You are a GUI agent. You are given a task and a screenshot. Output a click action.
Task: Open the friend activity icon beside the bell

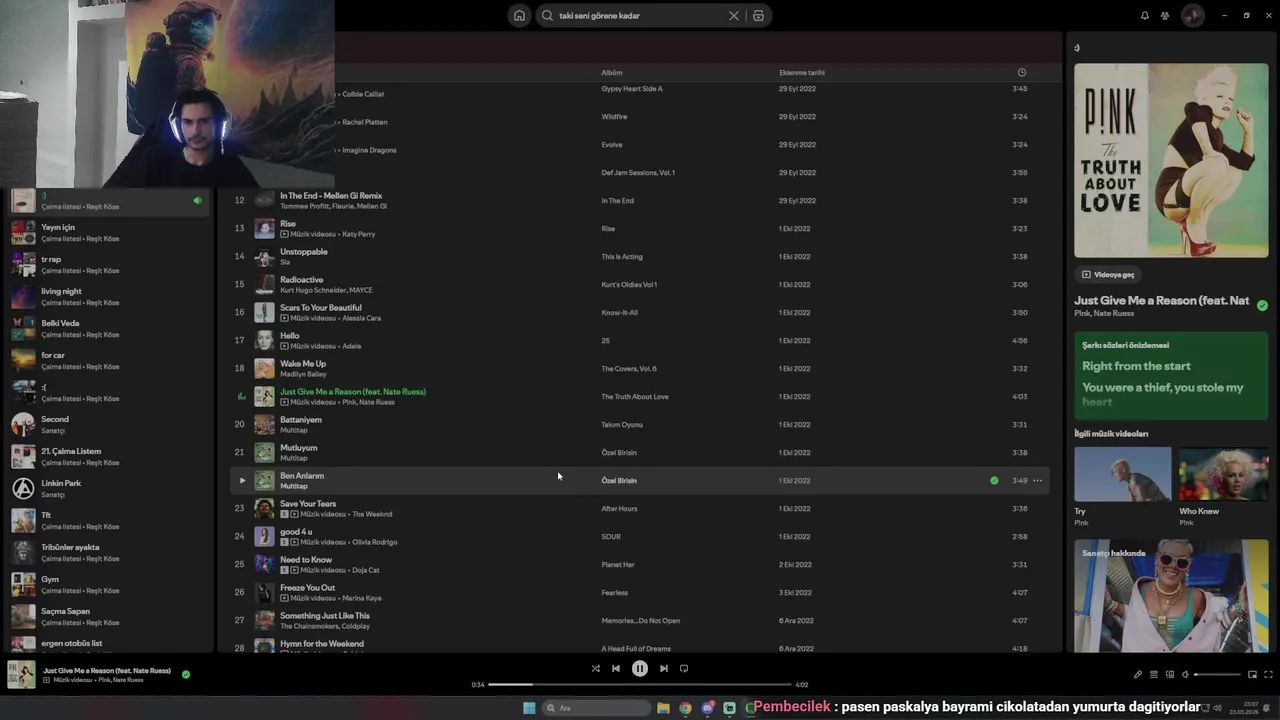point(1165,16)
